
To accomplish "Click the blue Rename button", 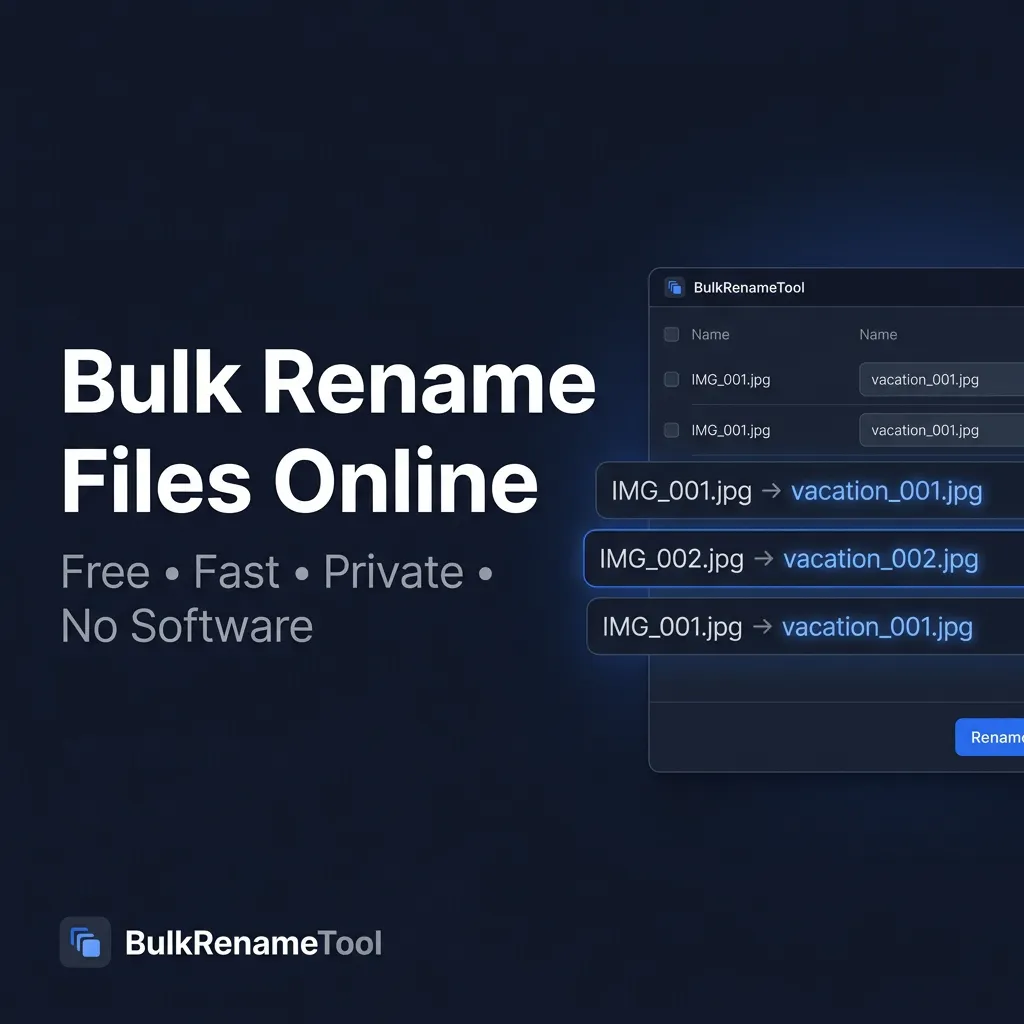I will point(989,737).
